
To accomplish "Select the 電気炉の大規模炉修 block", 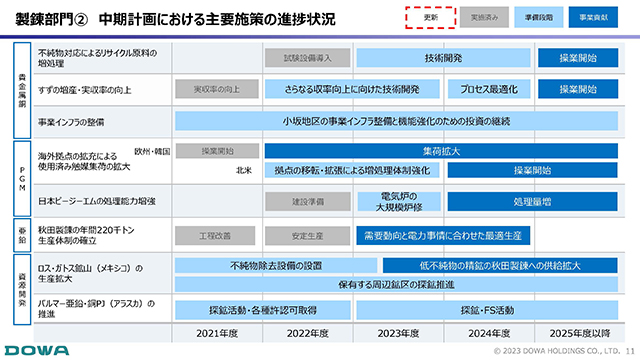I will (399, 202).
